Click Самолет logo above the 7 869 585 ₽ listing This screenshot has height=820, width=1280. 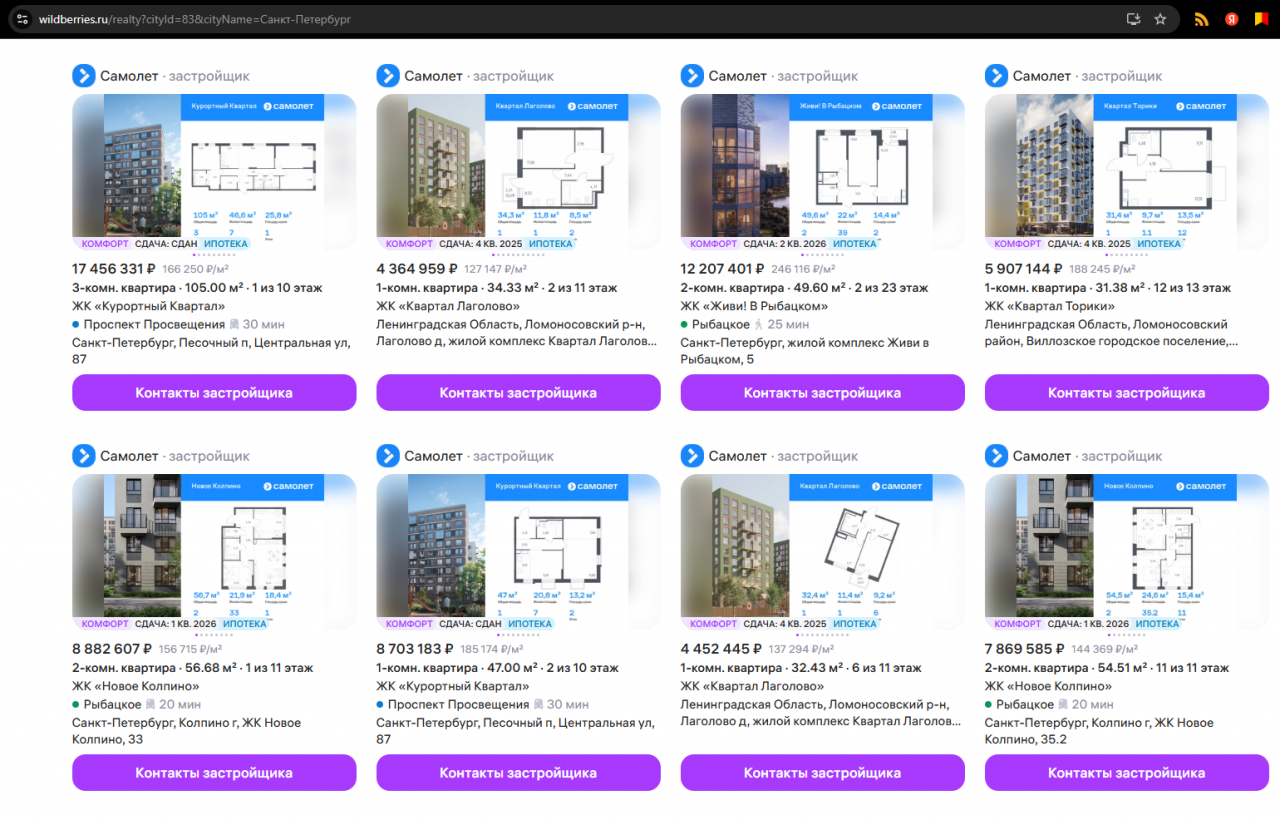pos(996,456)
